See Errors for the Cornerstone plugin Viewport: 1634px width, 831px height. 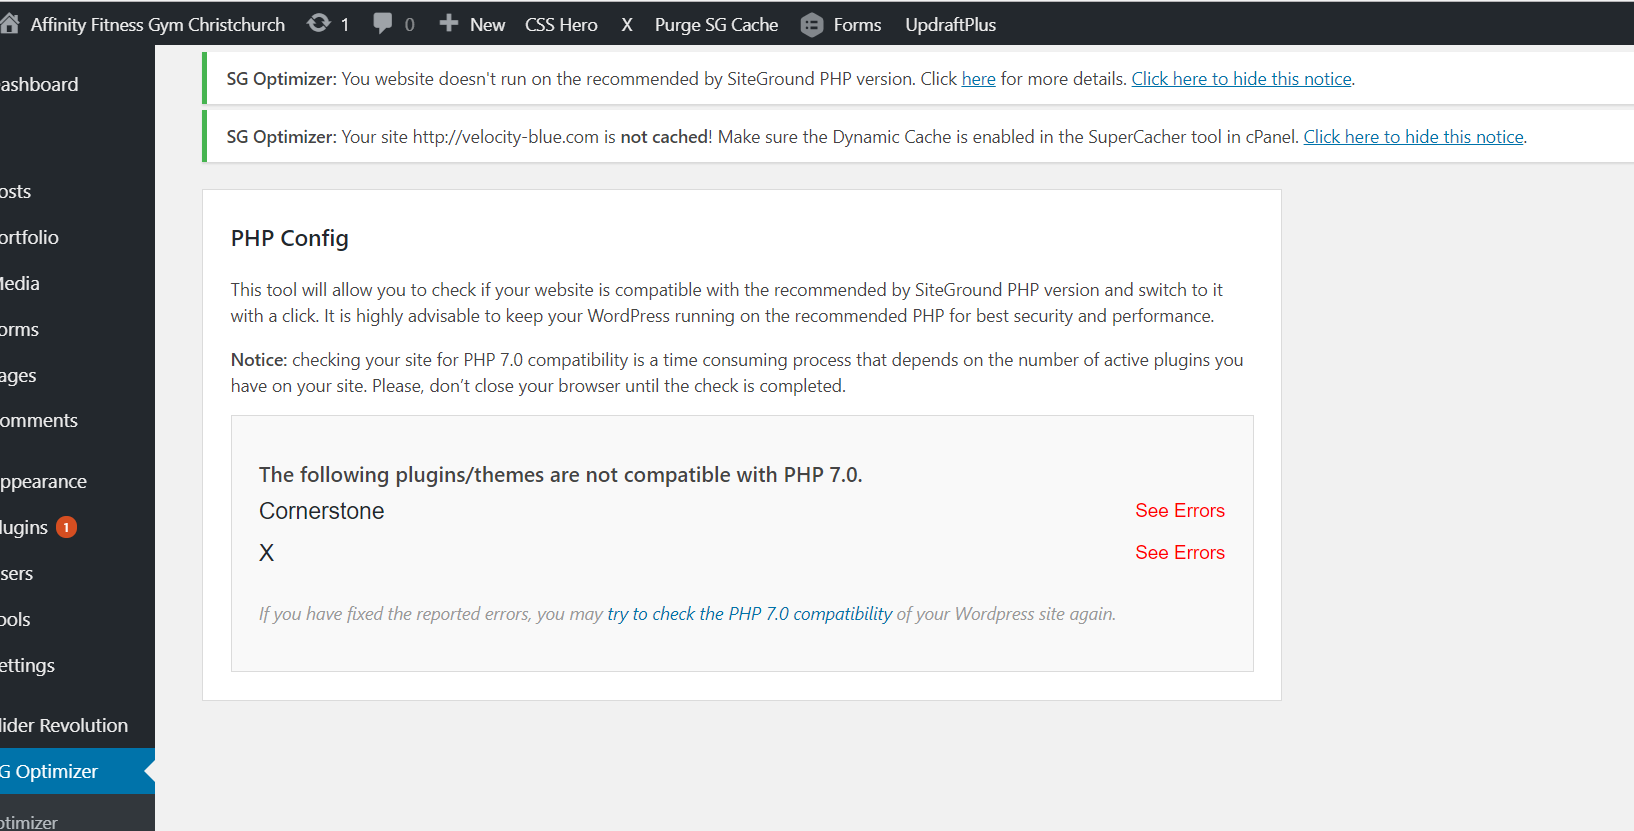pos(1179,511)
